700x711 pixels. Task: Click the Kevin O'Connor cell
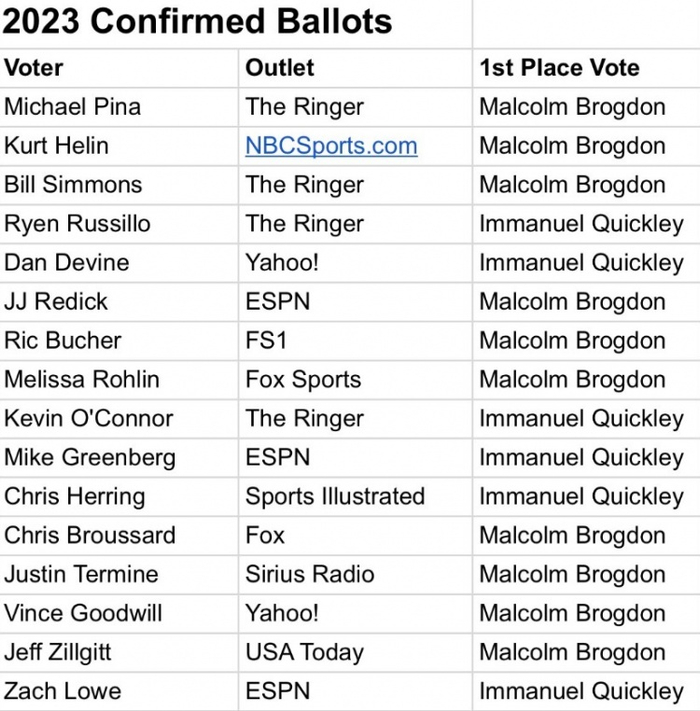tap(88, 419)
